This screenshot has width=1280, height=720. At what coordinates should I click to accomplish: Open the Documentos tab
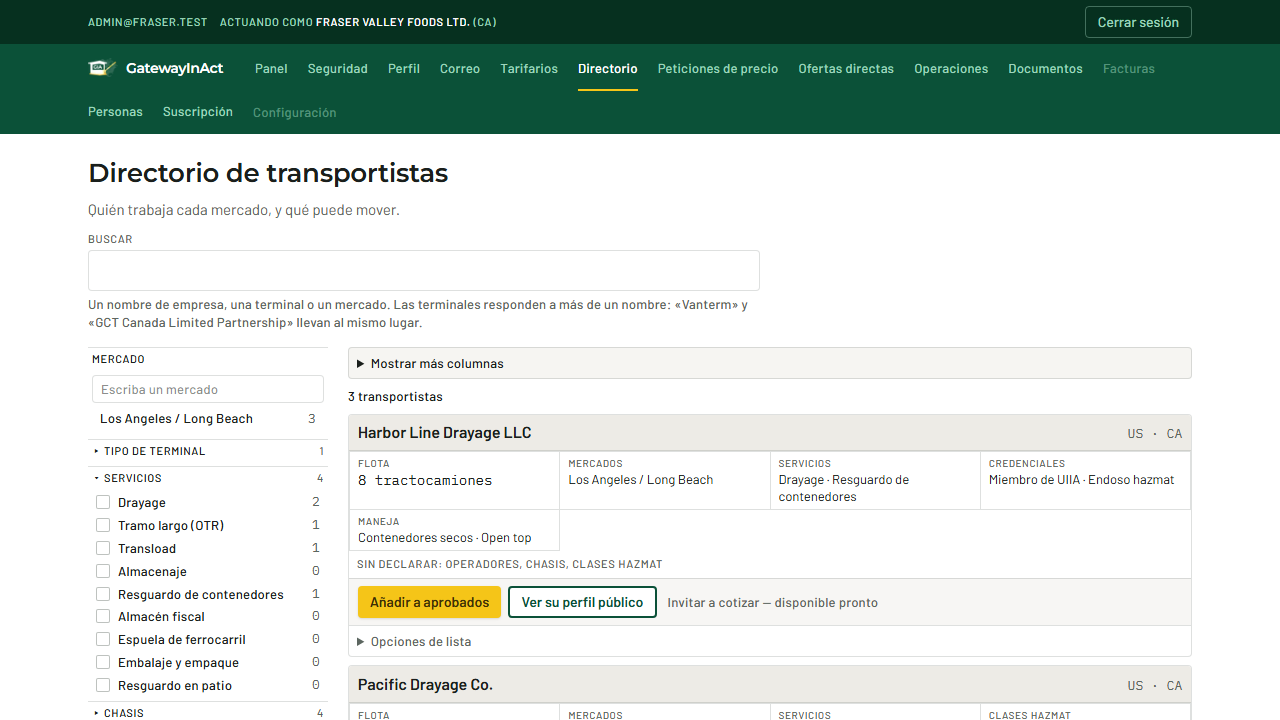(1045, 69)
